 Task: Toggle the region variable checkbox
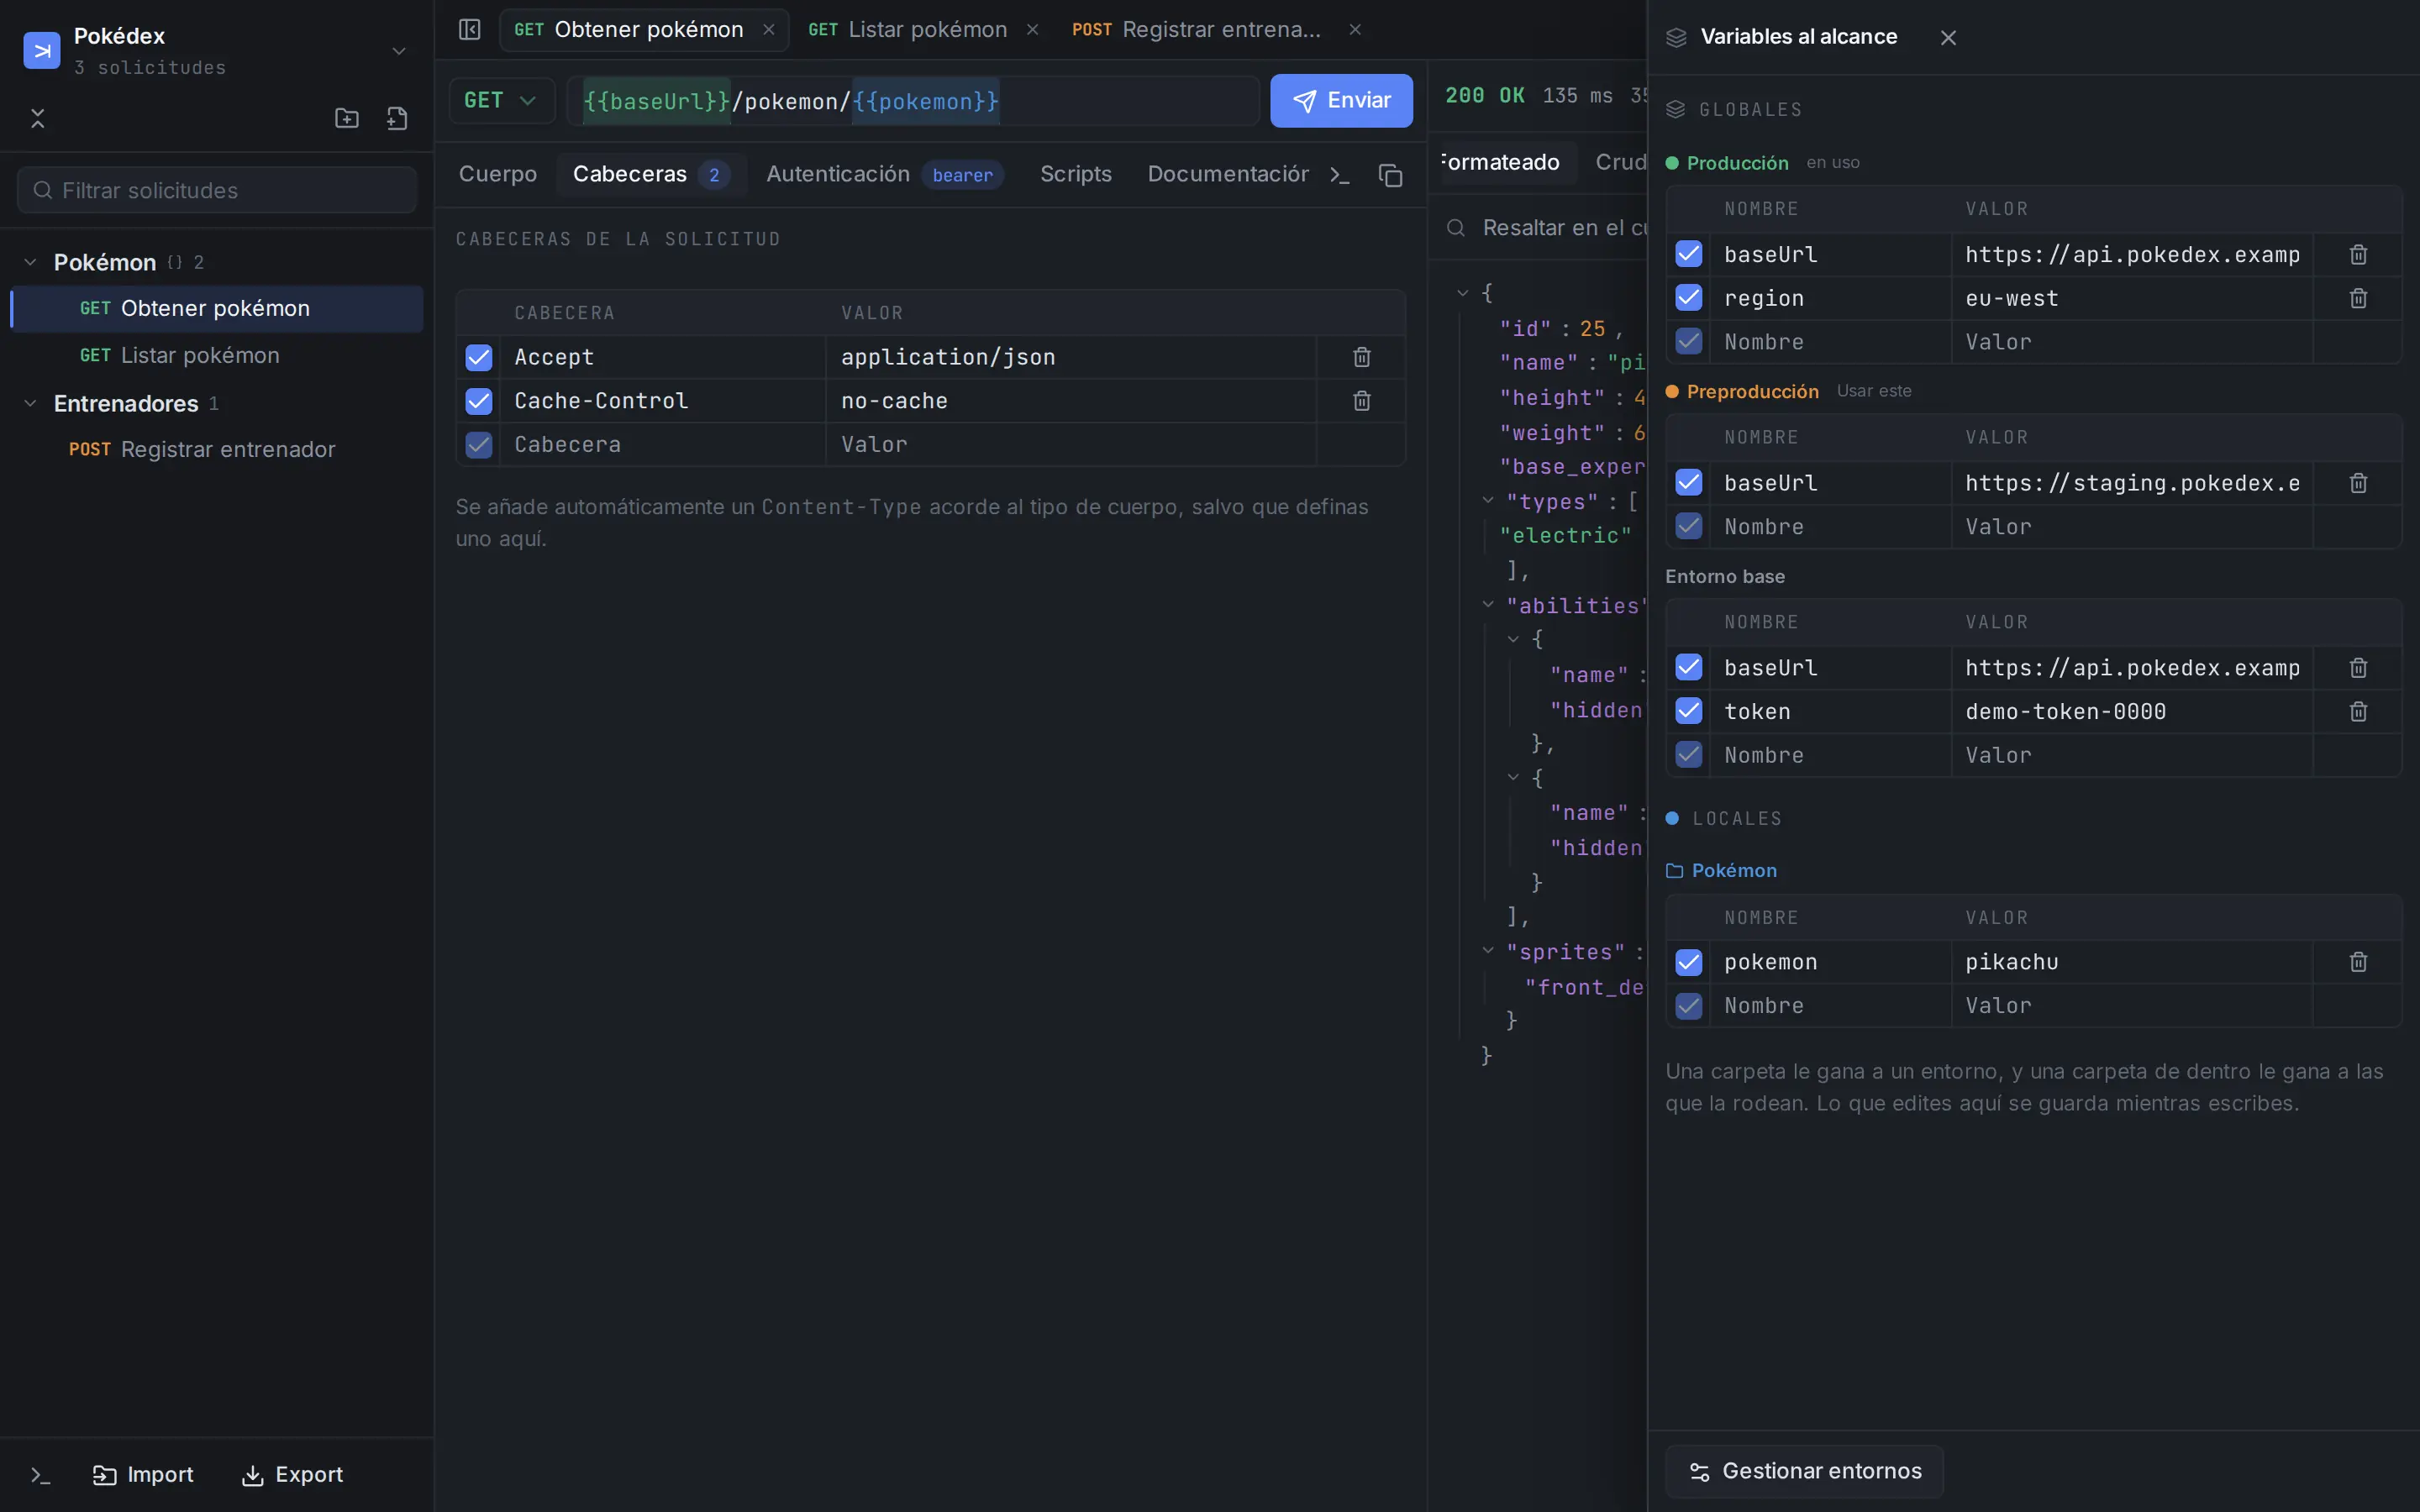(x=1689, y=298)
